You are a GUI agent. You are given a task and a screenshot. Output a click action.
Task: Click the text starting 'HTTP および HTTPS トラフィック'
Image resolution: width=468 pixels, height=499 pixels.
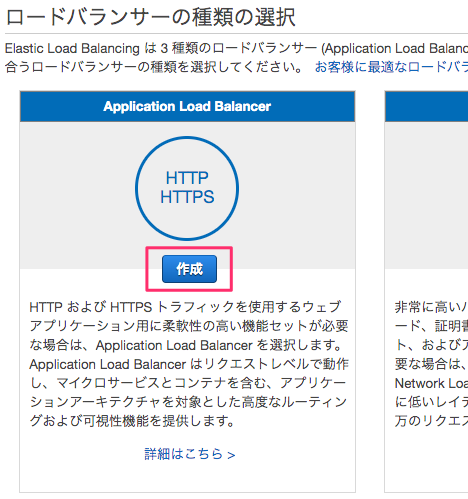(189, 364)
